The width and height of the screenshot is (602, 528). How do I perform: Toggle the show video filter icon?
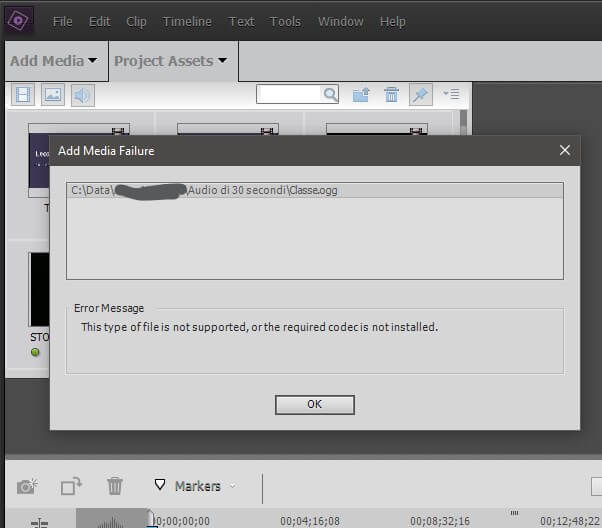click(24, 95)
